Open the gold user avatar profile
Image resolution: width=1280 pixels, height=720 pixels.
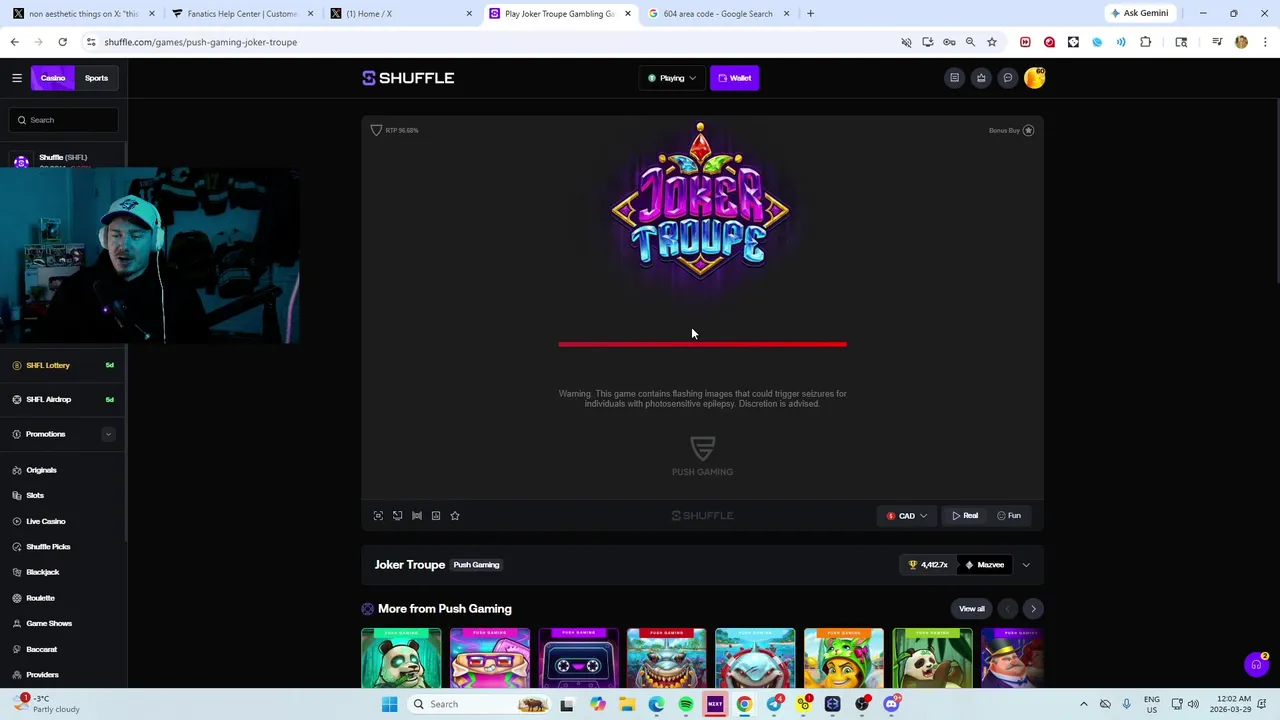coord(1034,78)
